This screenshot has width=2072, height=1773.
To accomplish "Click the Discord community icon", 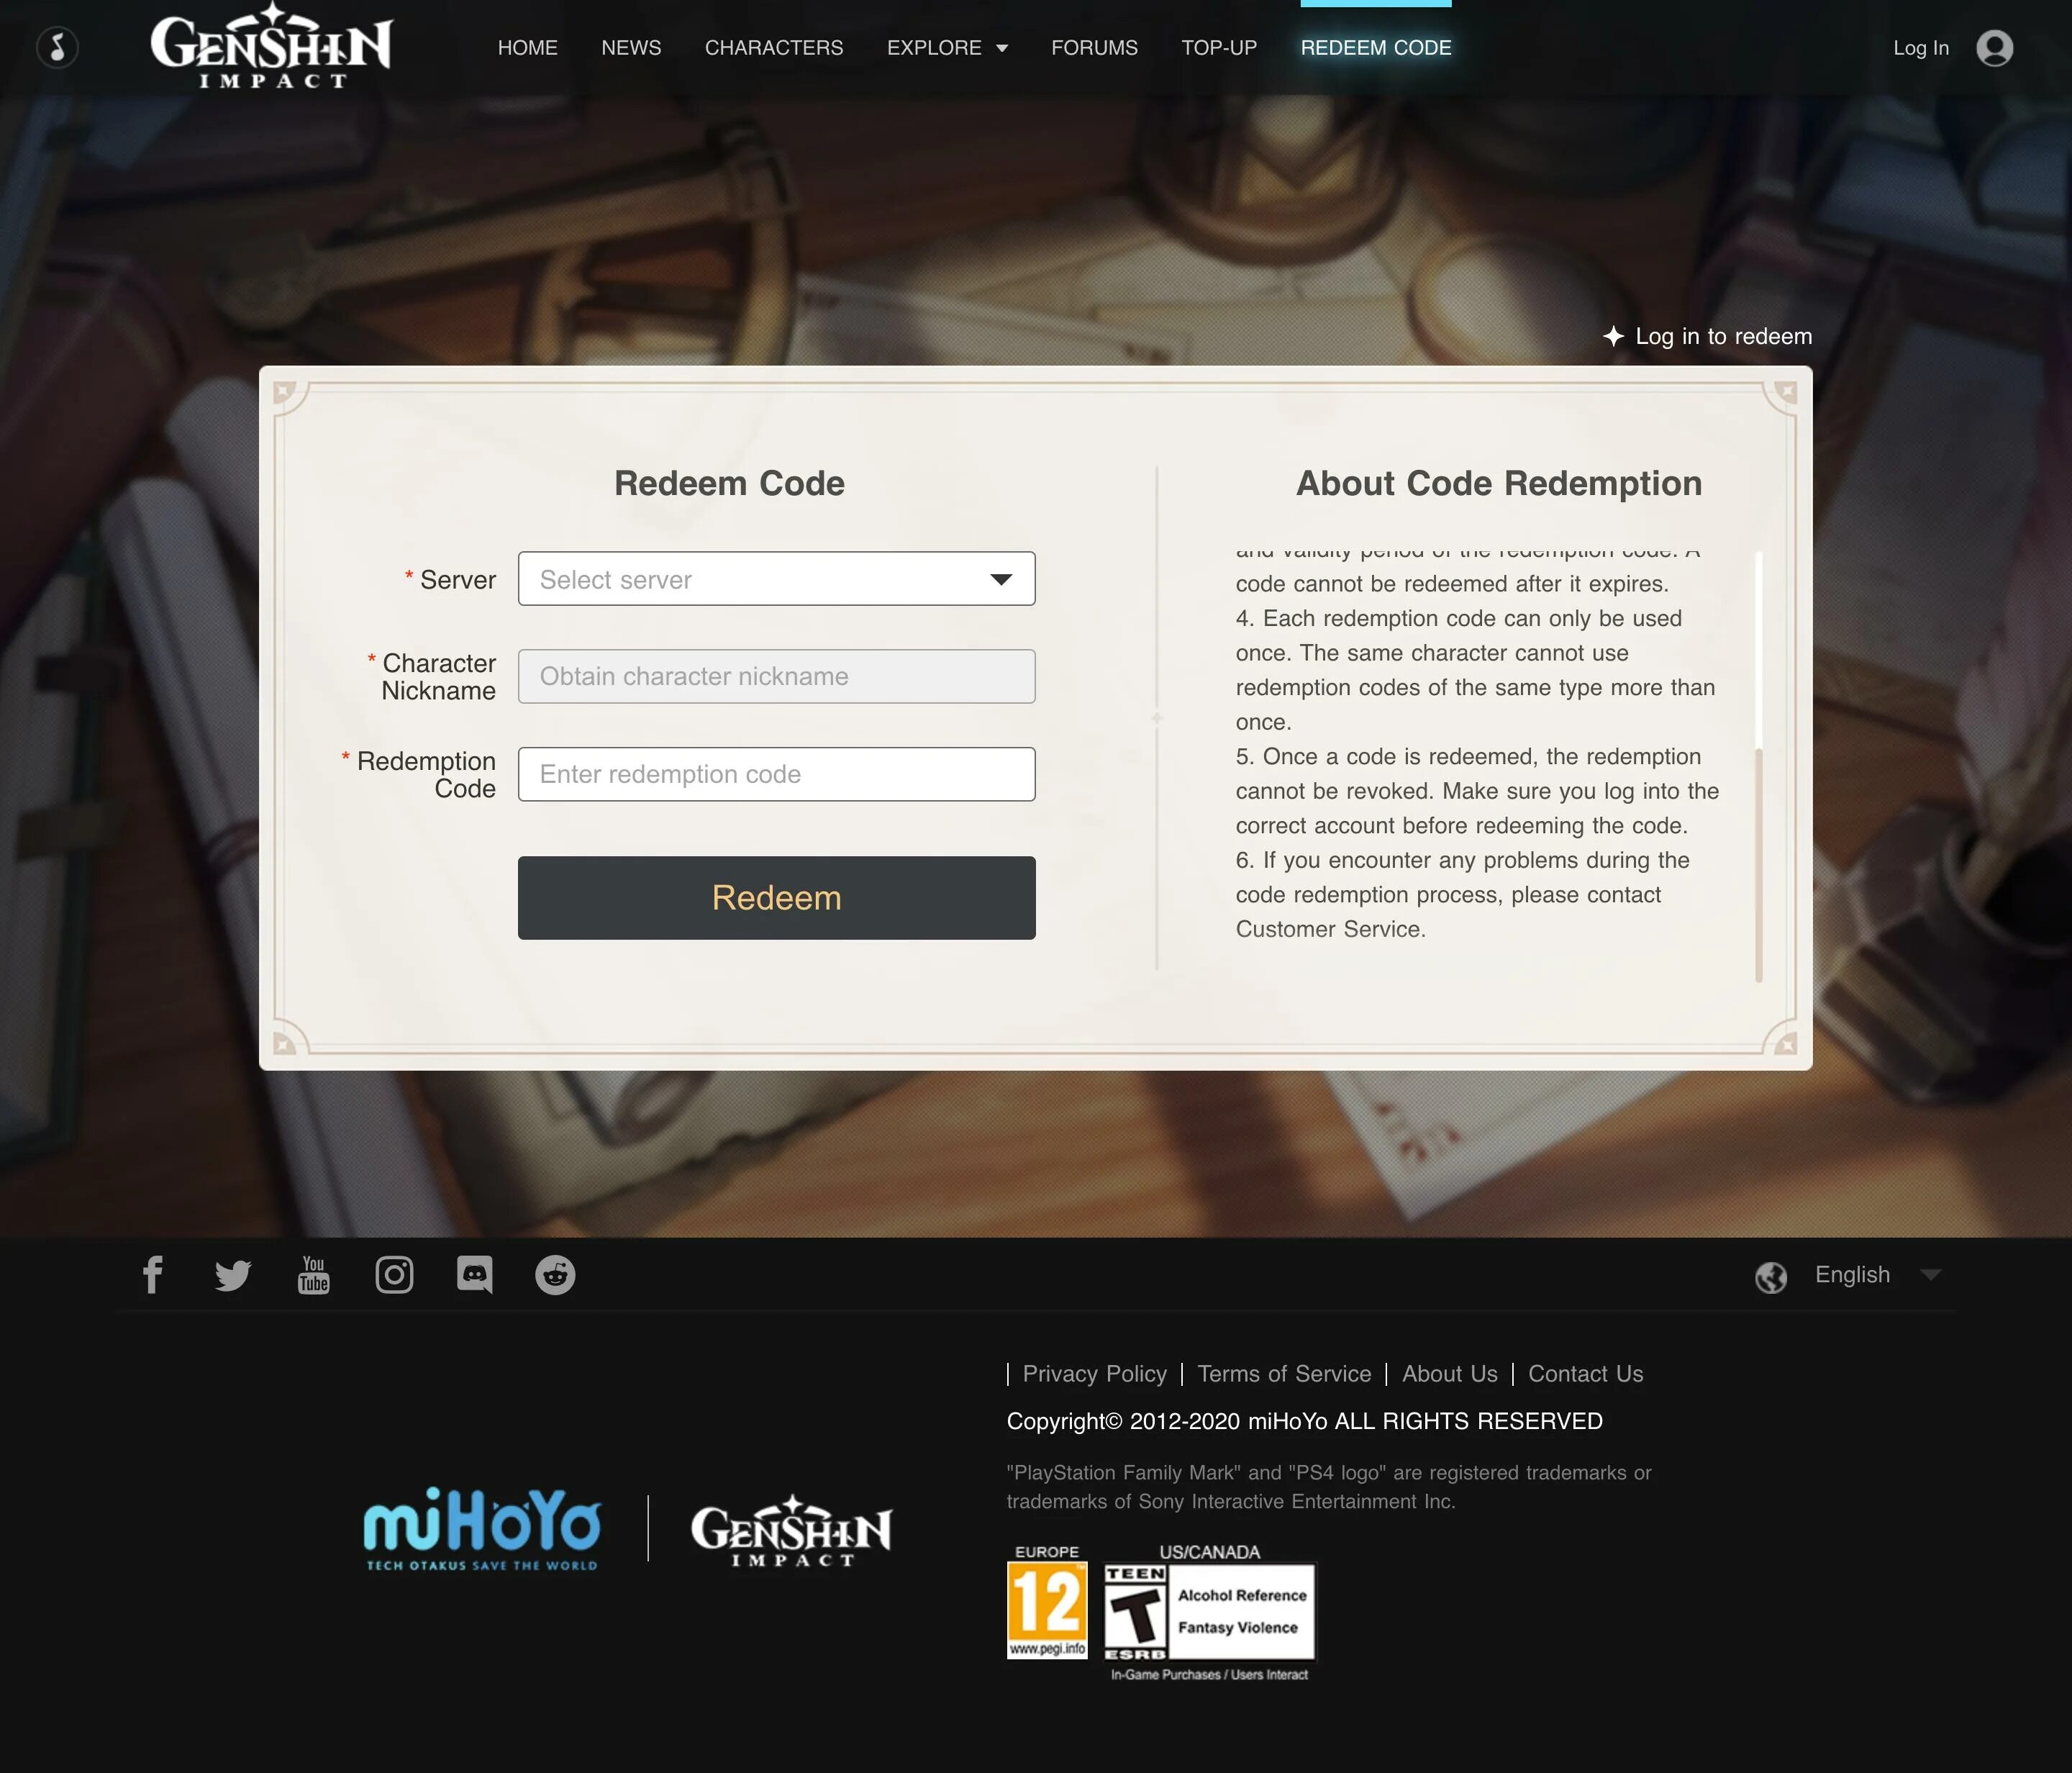I will point(473,1275).
